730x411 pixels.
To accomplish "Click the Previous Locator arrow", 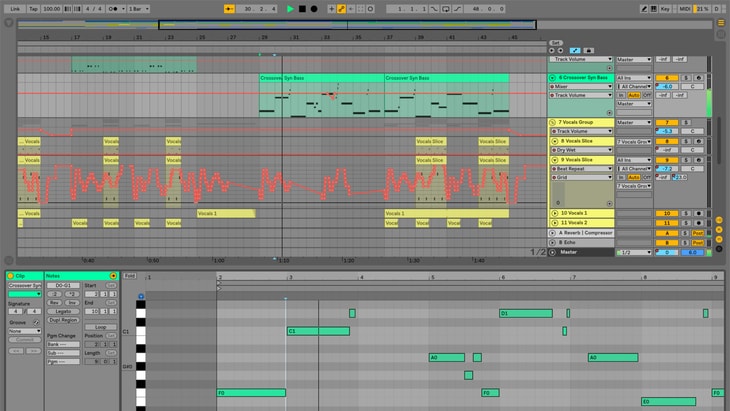I will click(552, 50).
